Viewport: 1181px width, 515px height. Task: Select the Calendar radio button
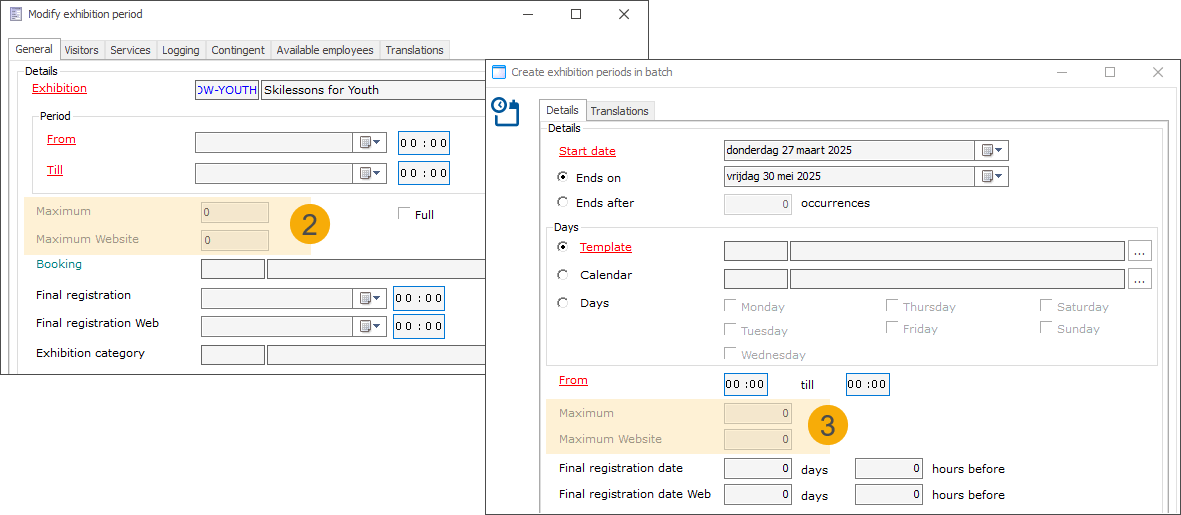(x=563, y=275)
